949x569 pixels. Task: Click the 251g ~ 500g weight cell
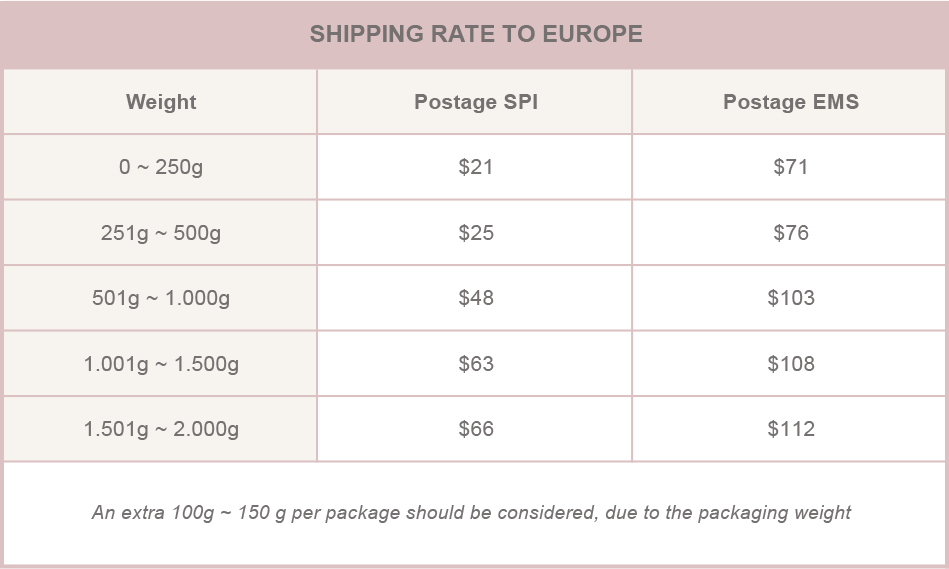click(x=160, y=232)
